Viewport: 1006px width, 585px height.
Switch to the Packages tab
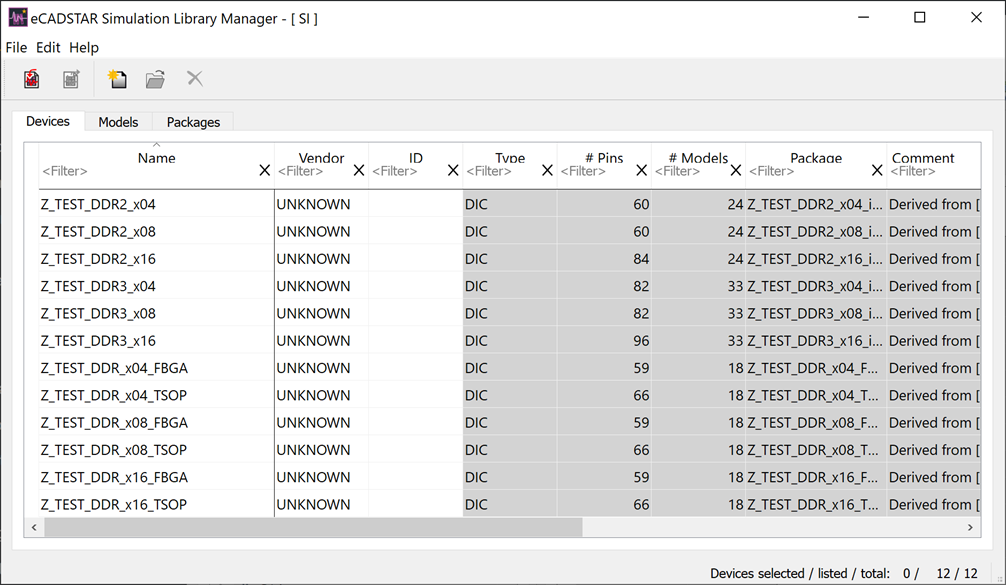(x=193, y=122)
